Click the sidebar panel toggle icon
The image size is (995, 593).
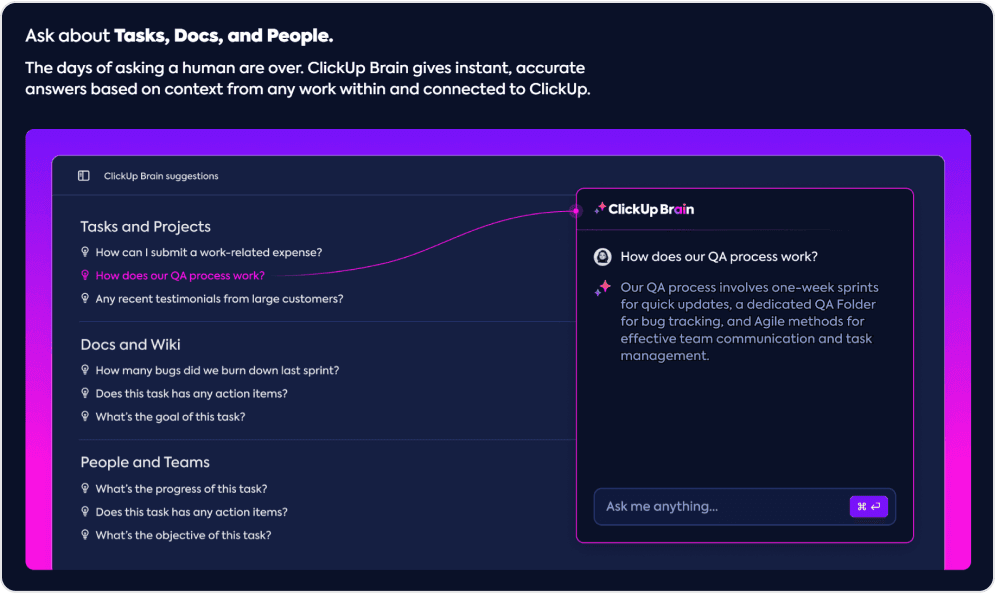click(x=84, y=176)
